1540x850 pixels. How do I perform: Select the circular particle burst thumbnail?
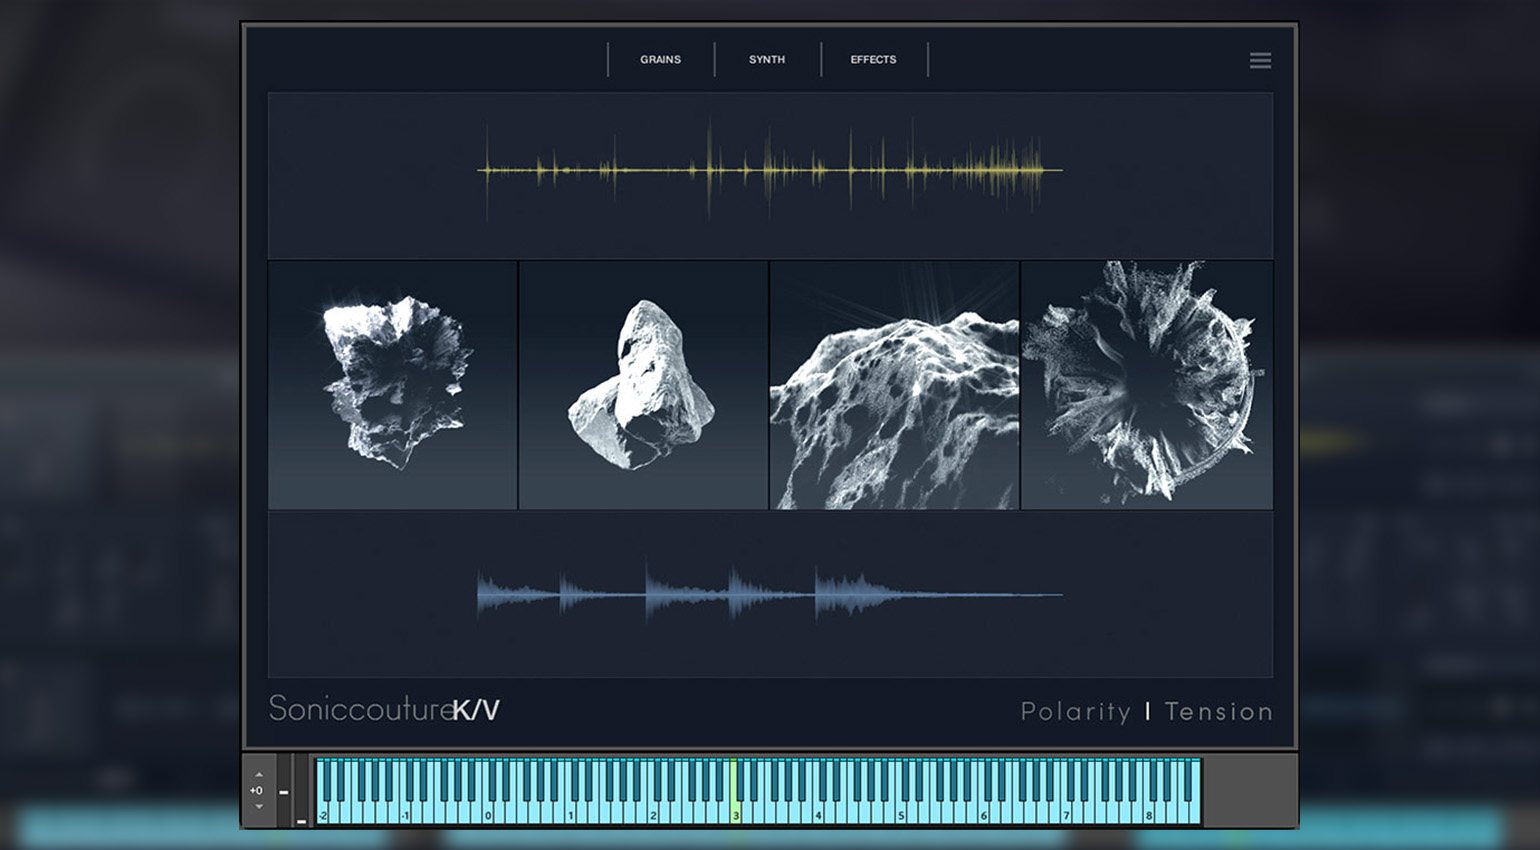(1147, 385)
